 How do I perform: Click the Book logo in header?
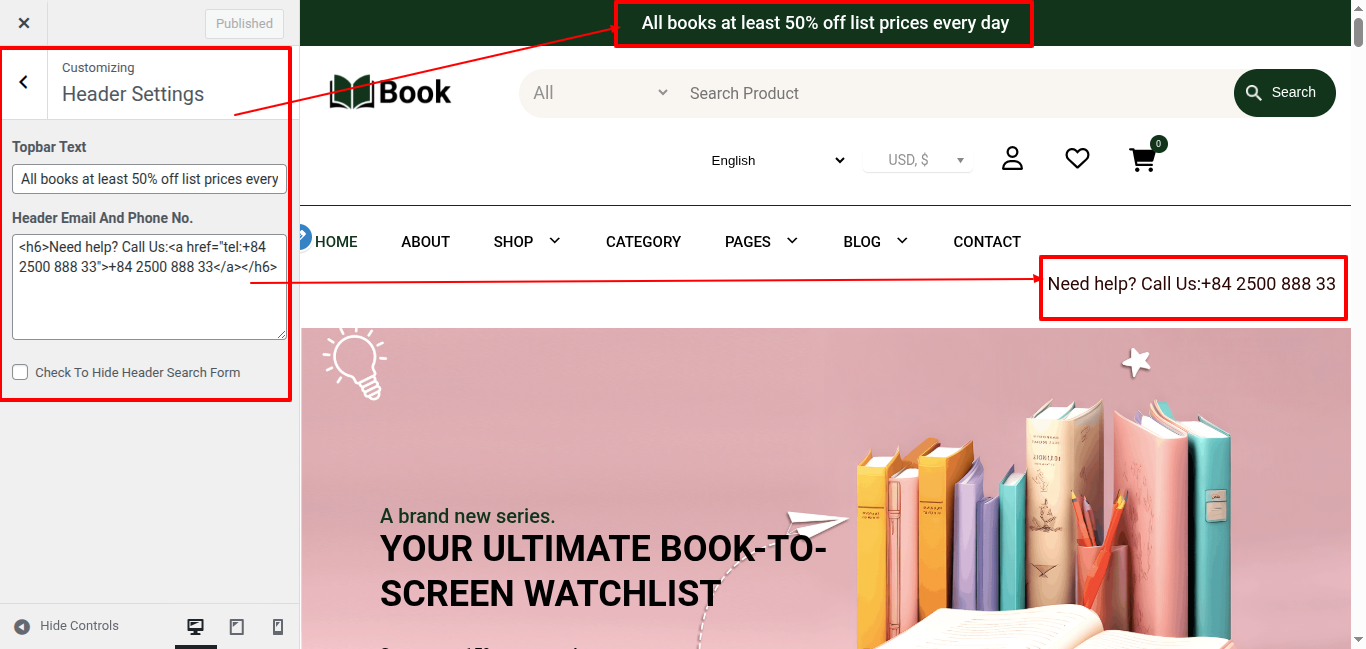point(391,92)
